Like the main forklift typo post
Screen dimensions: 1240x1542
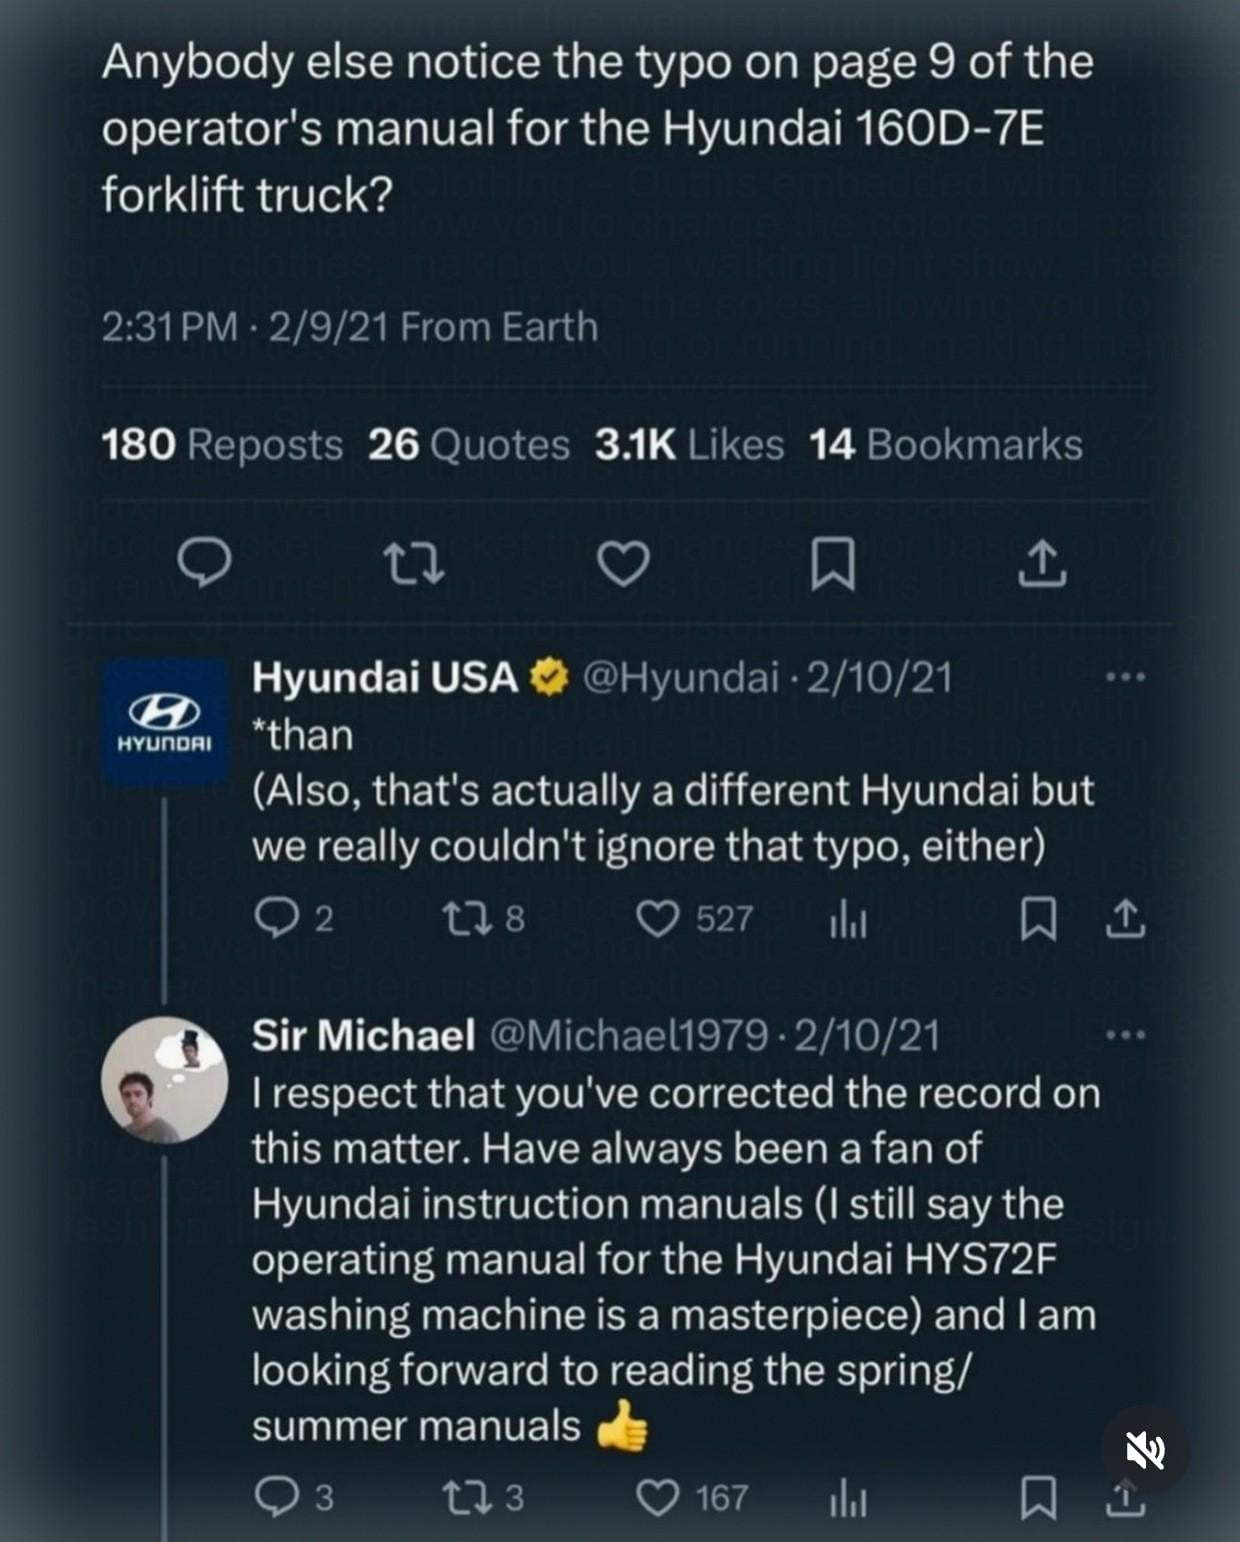coord(623,563)
